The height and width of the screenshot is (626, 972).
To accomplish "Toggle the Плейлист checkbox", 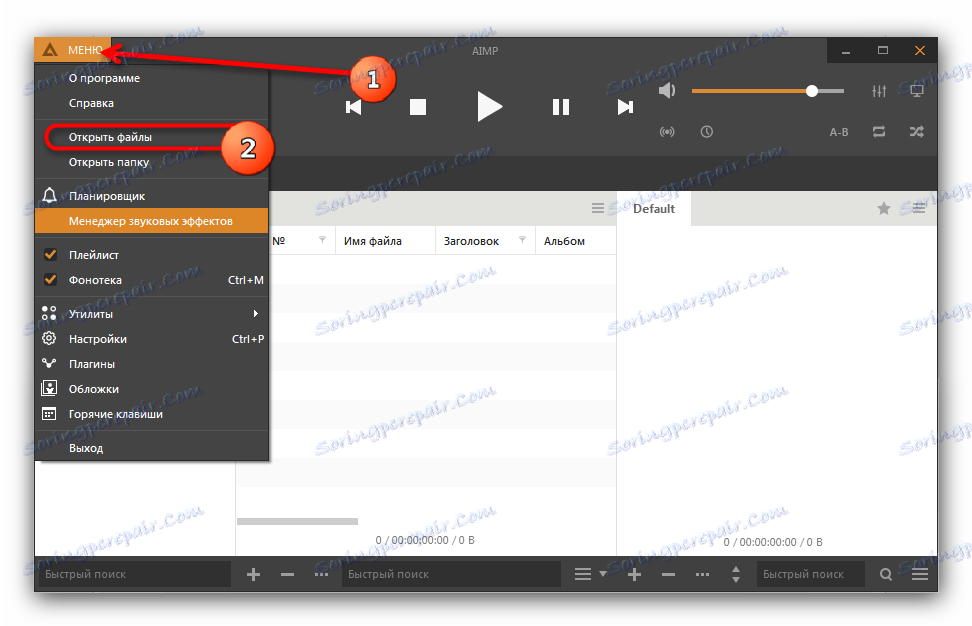I will click(x=50, y=255).
